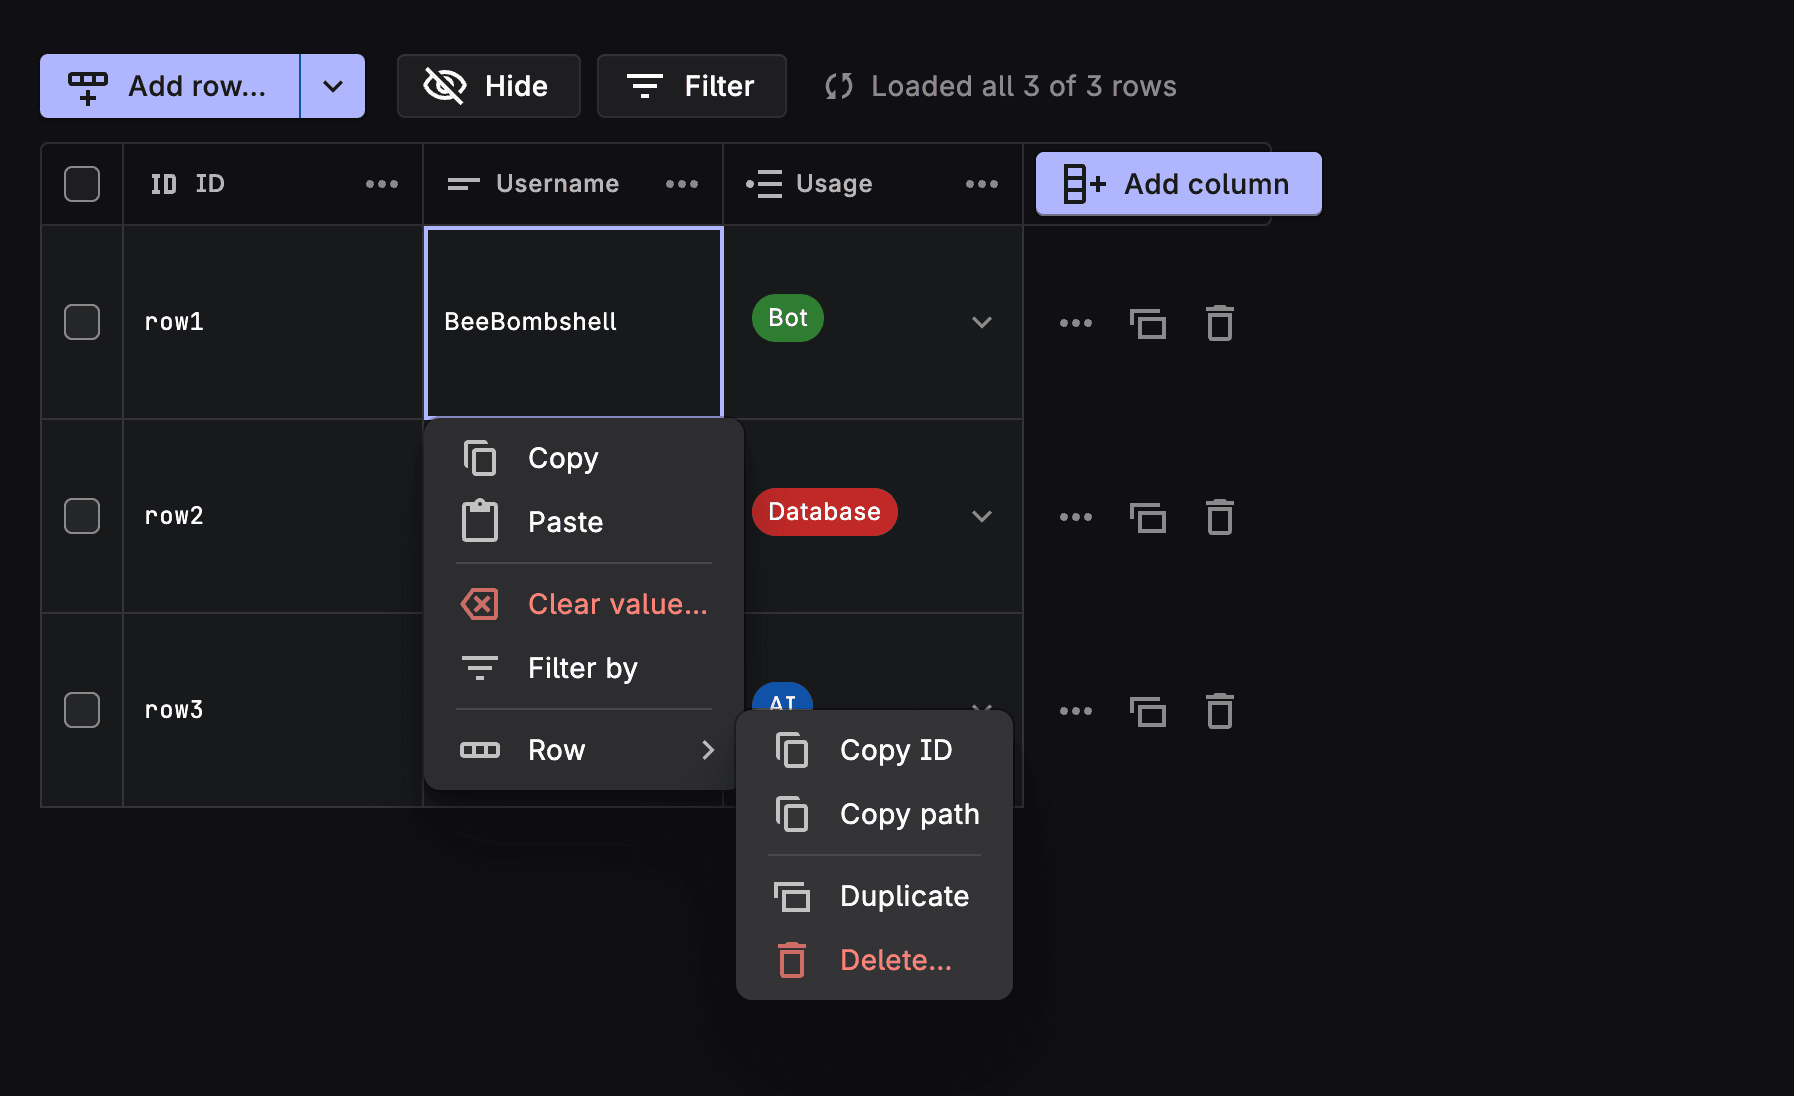Open the three-dot menu for row3
Image resolution: width=1794 pixels, height=1096 pixels.
click(1075, 711)
